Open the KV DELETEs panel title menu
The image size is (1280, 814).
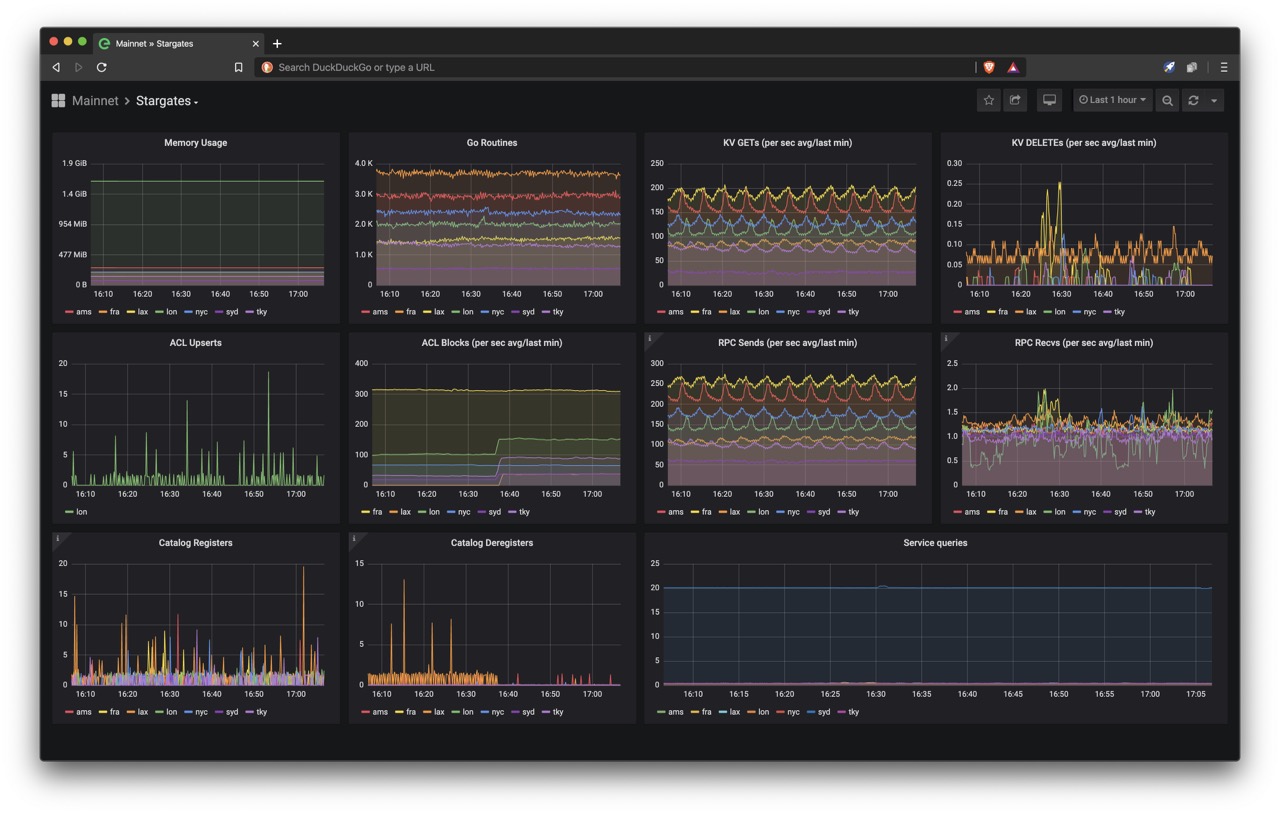point(1084,143)
